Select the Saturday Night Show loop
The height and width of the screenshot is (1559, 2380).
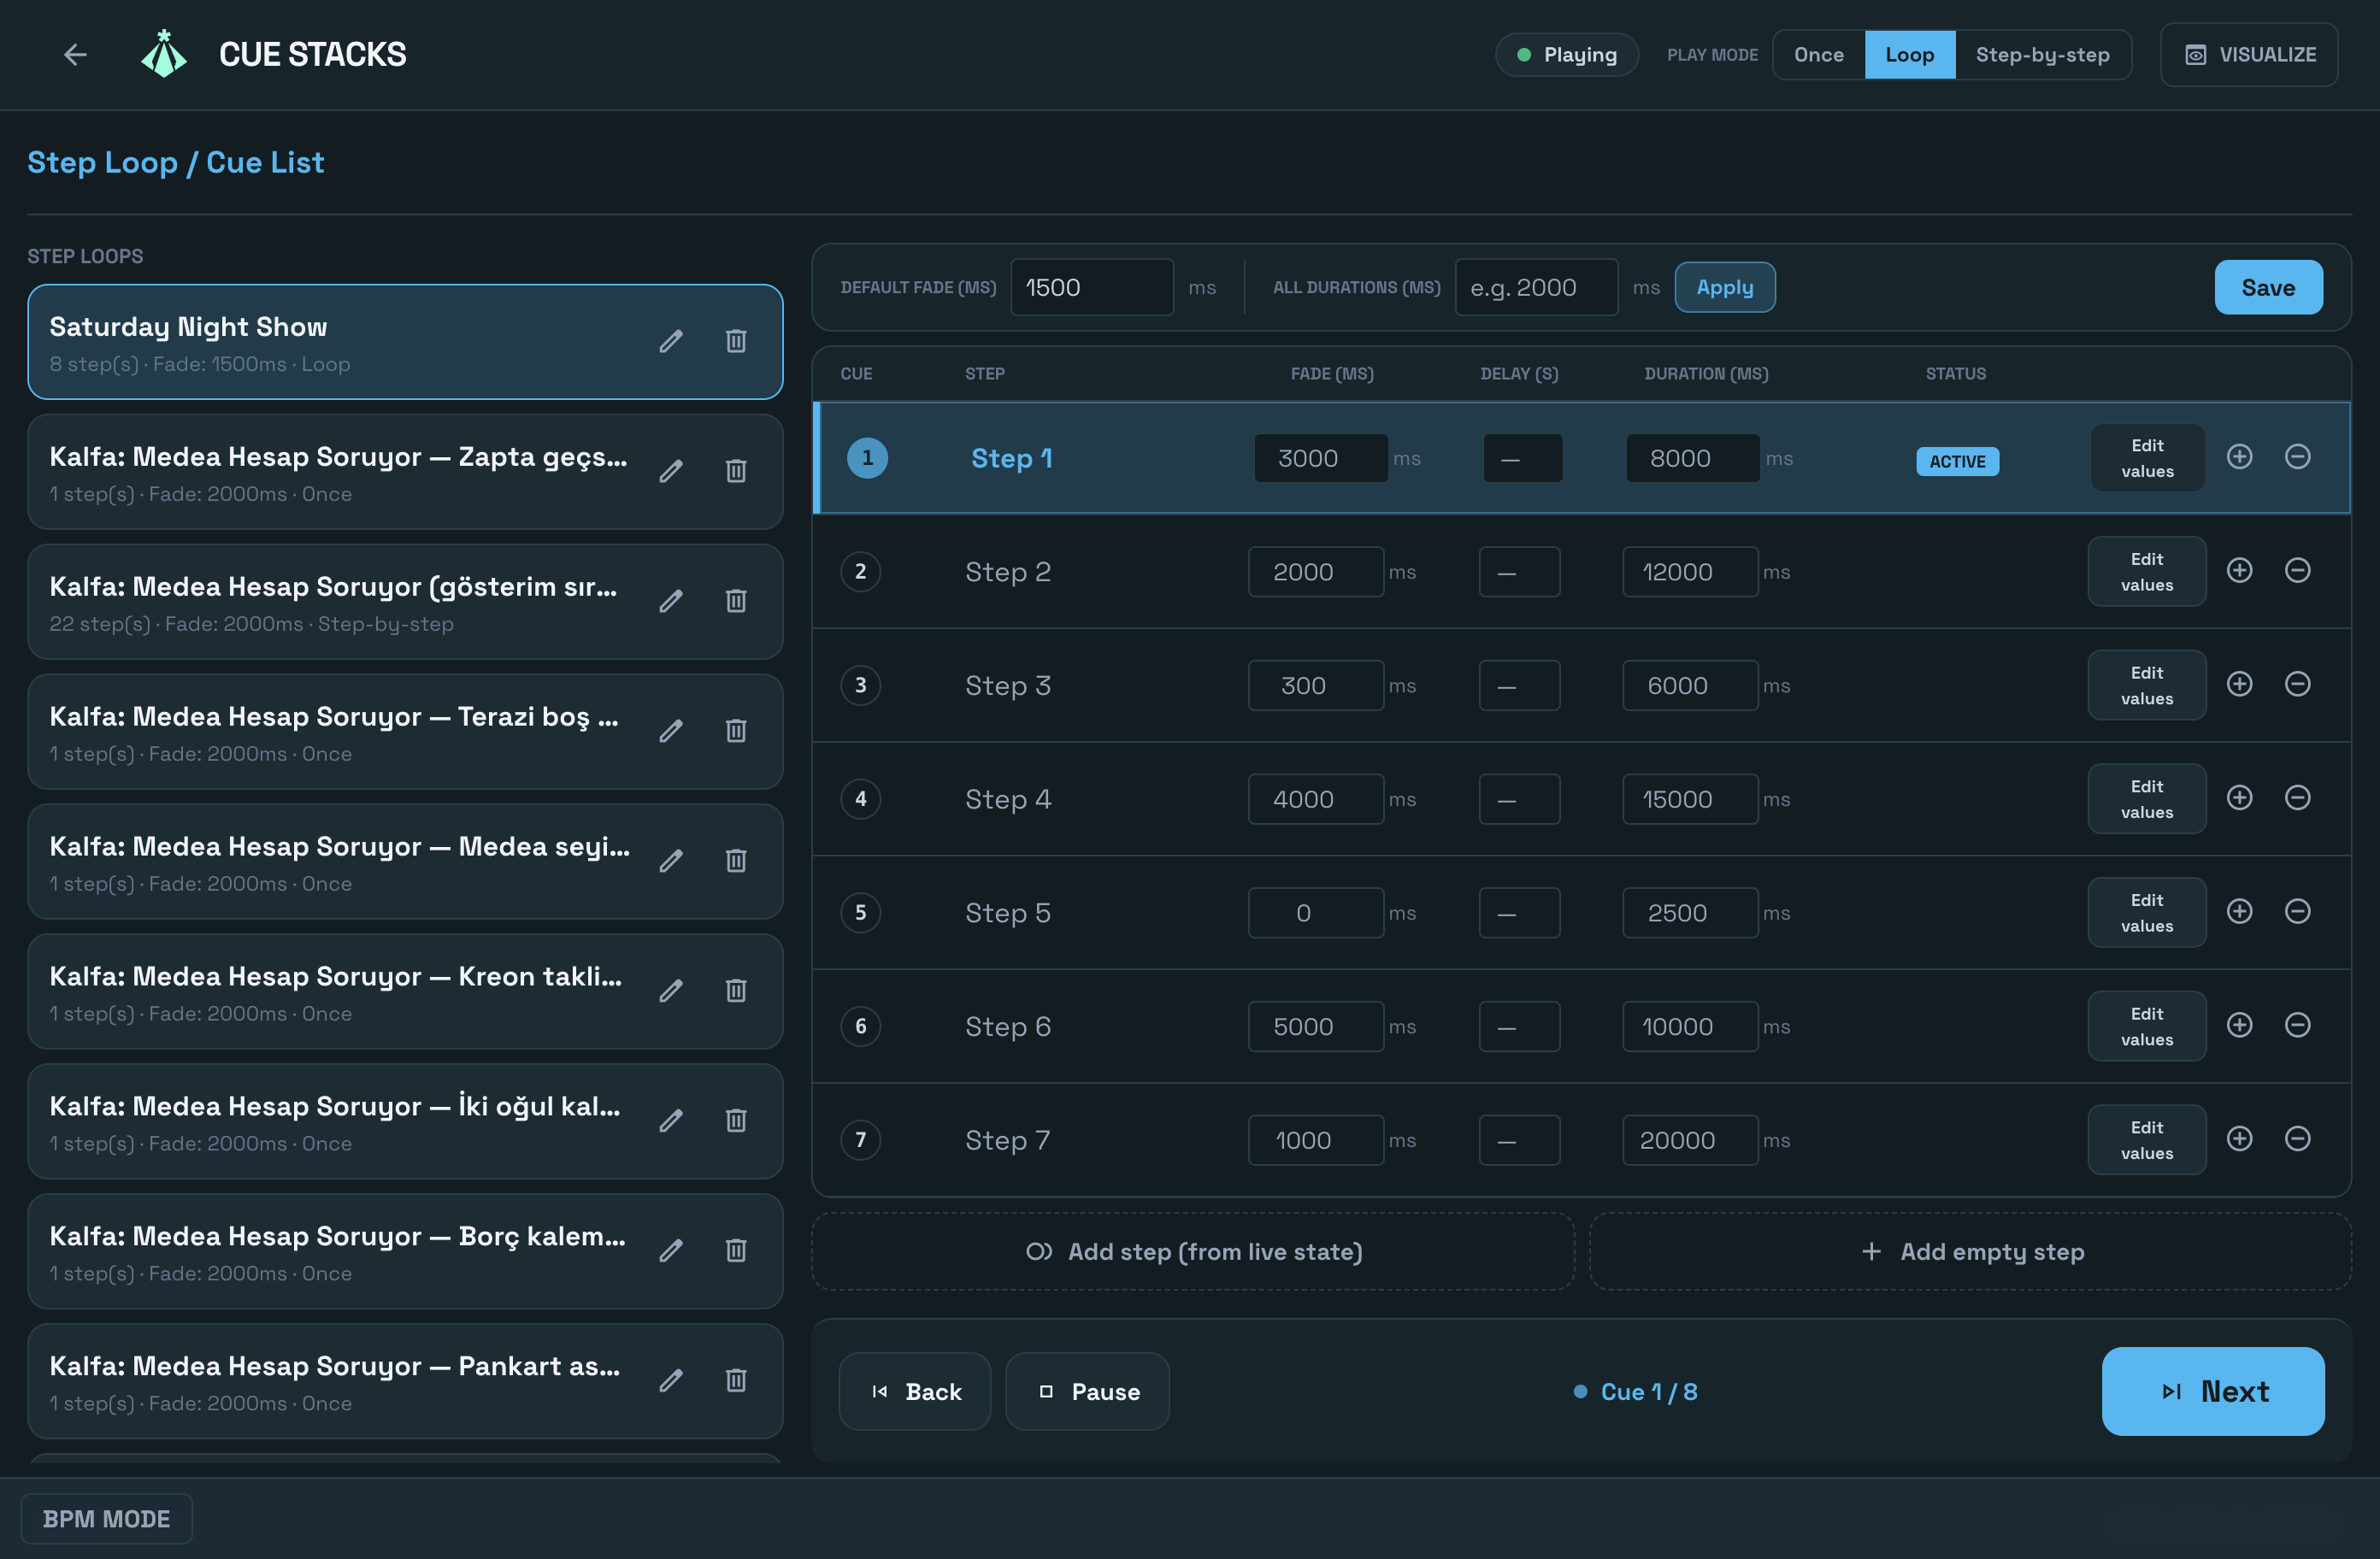405,342
